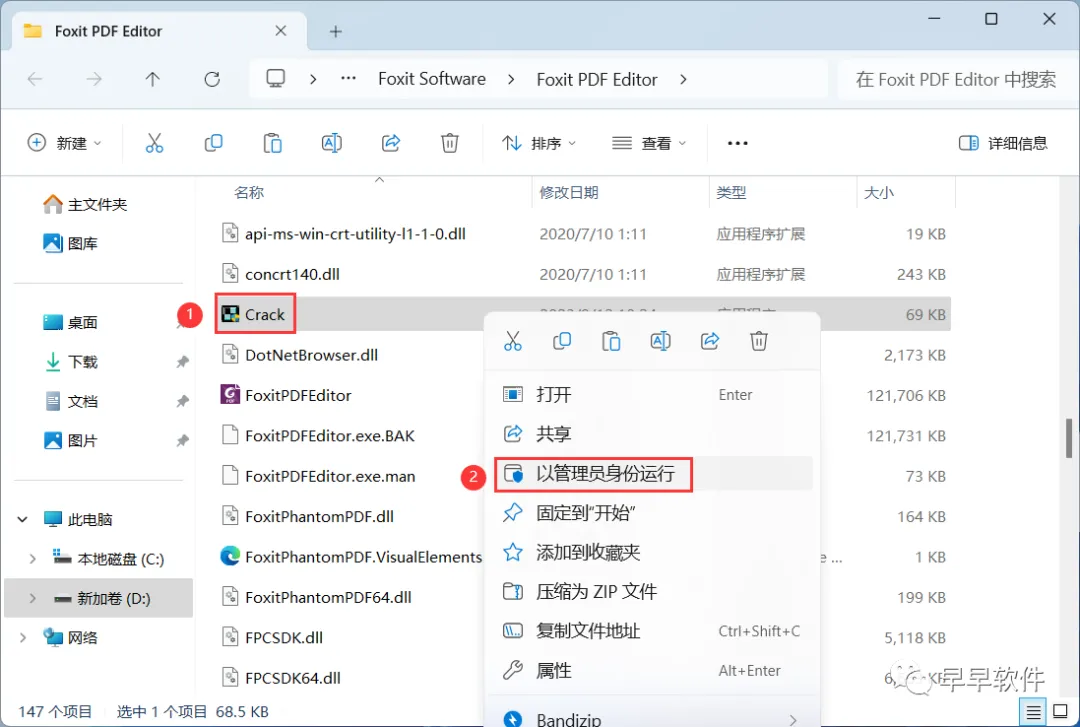Expand the chevron after Foxit PDF Editor in the address bar

point(683,79)
